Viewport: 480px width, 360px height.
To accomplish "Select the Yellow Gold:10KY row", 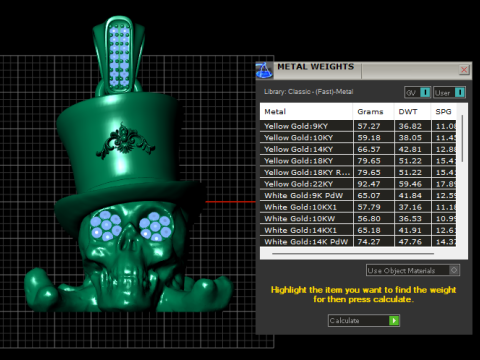I will click(x=358, y=138).
